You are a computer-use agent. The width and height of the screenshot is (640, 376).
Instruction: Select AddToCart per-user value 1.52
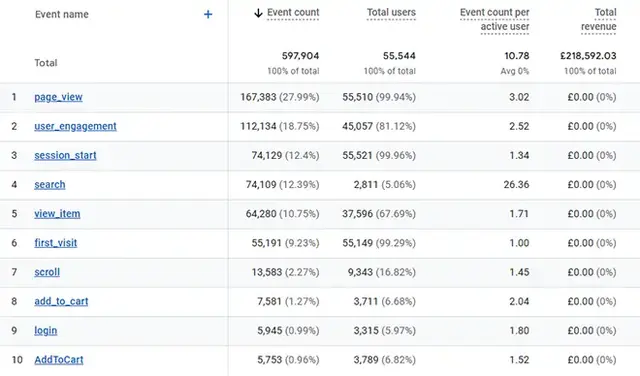519,360
